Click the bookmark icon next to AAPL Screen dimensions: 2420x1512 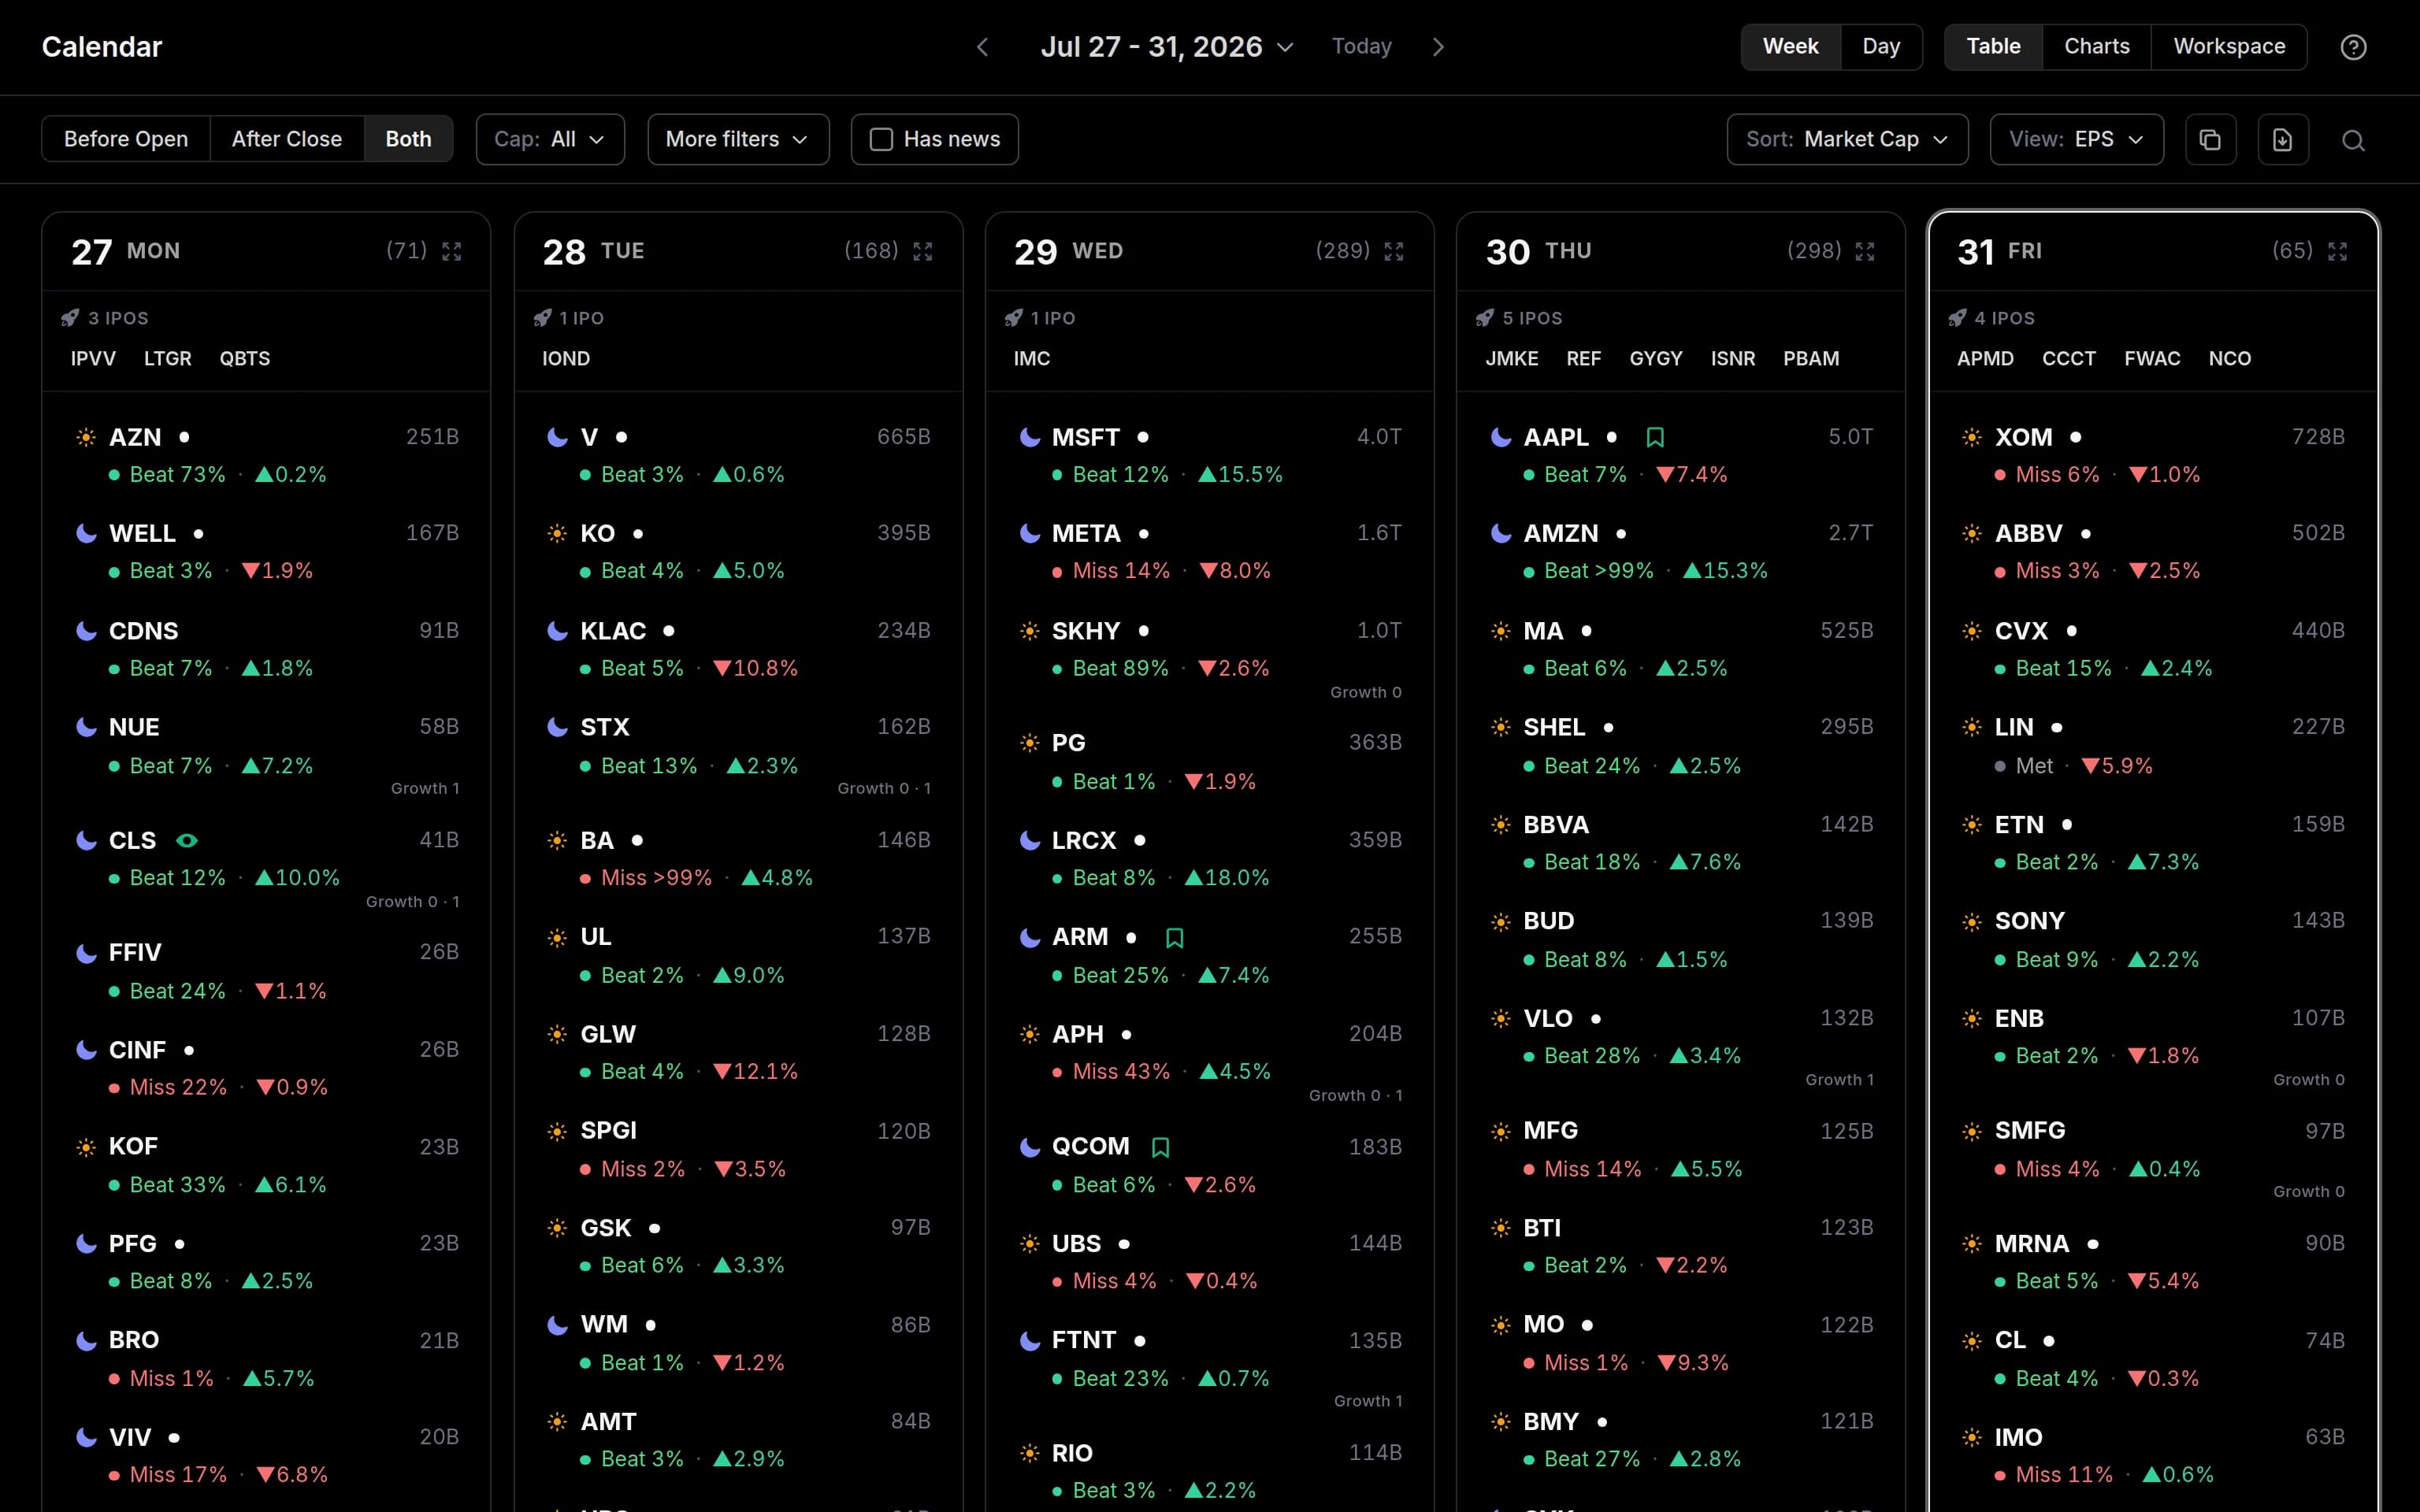pyautogui.click(x=1655, y=437)
